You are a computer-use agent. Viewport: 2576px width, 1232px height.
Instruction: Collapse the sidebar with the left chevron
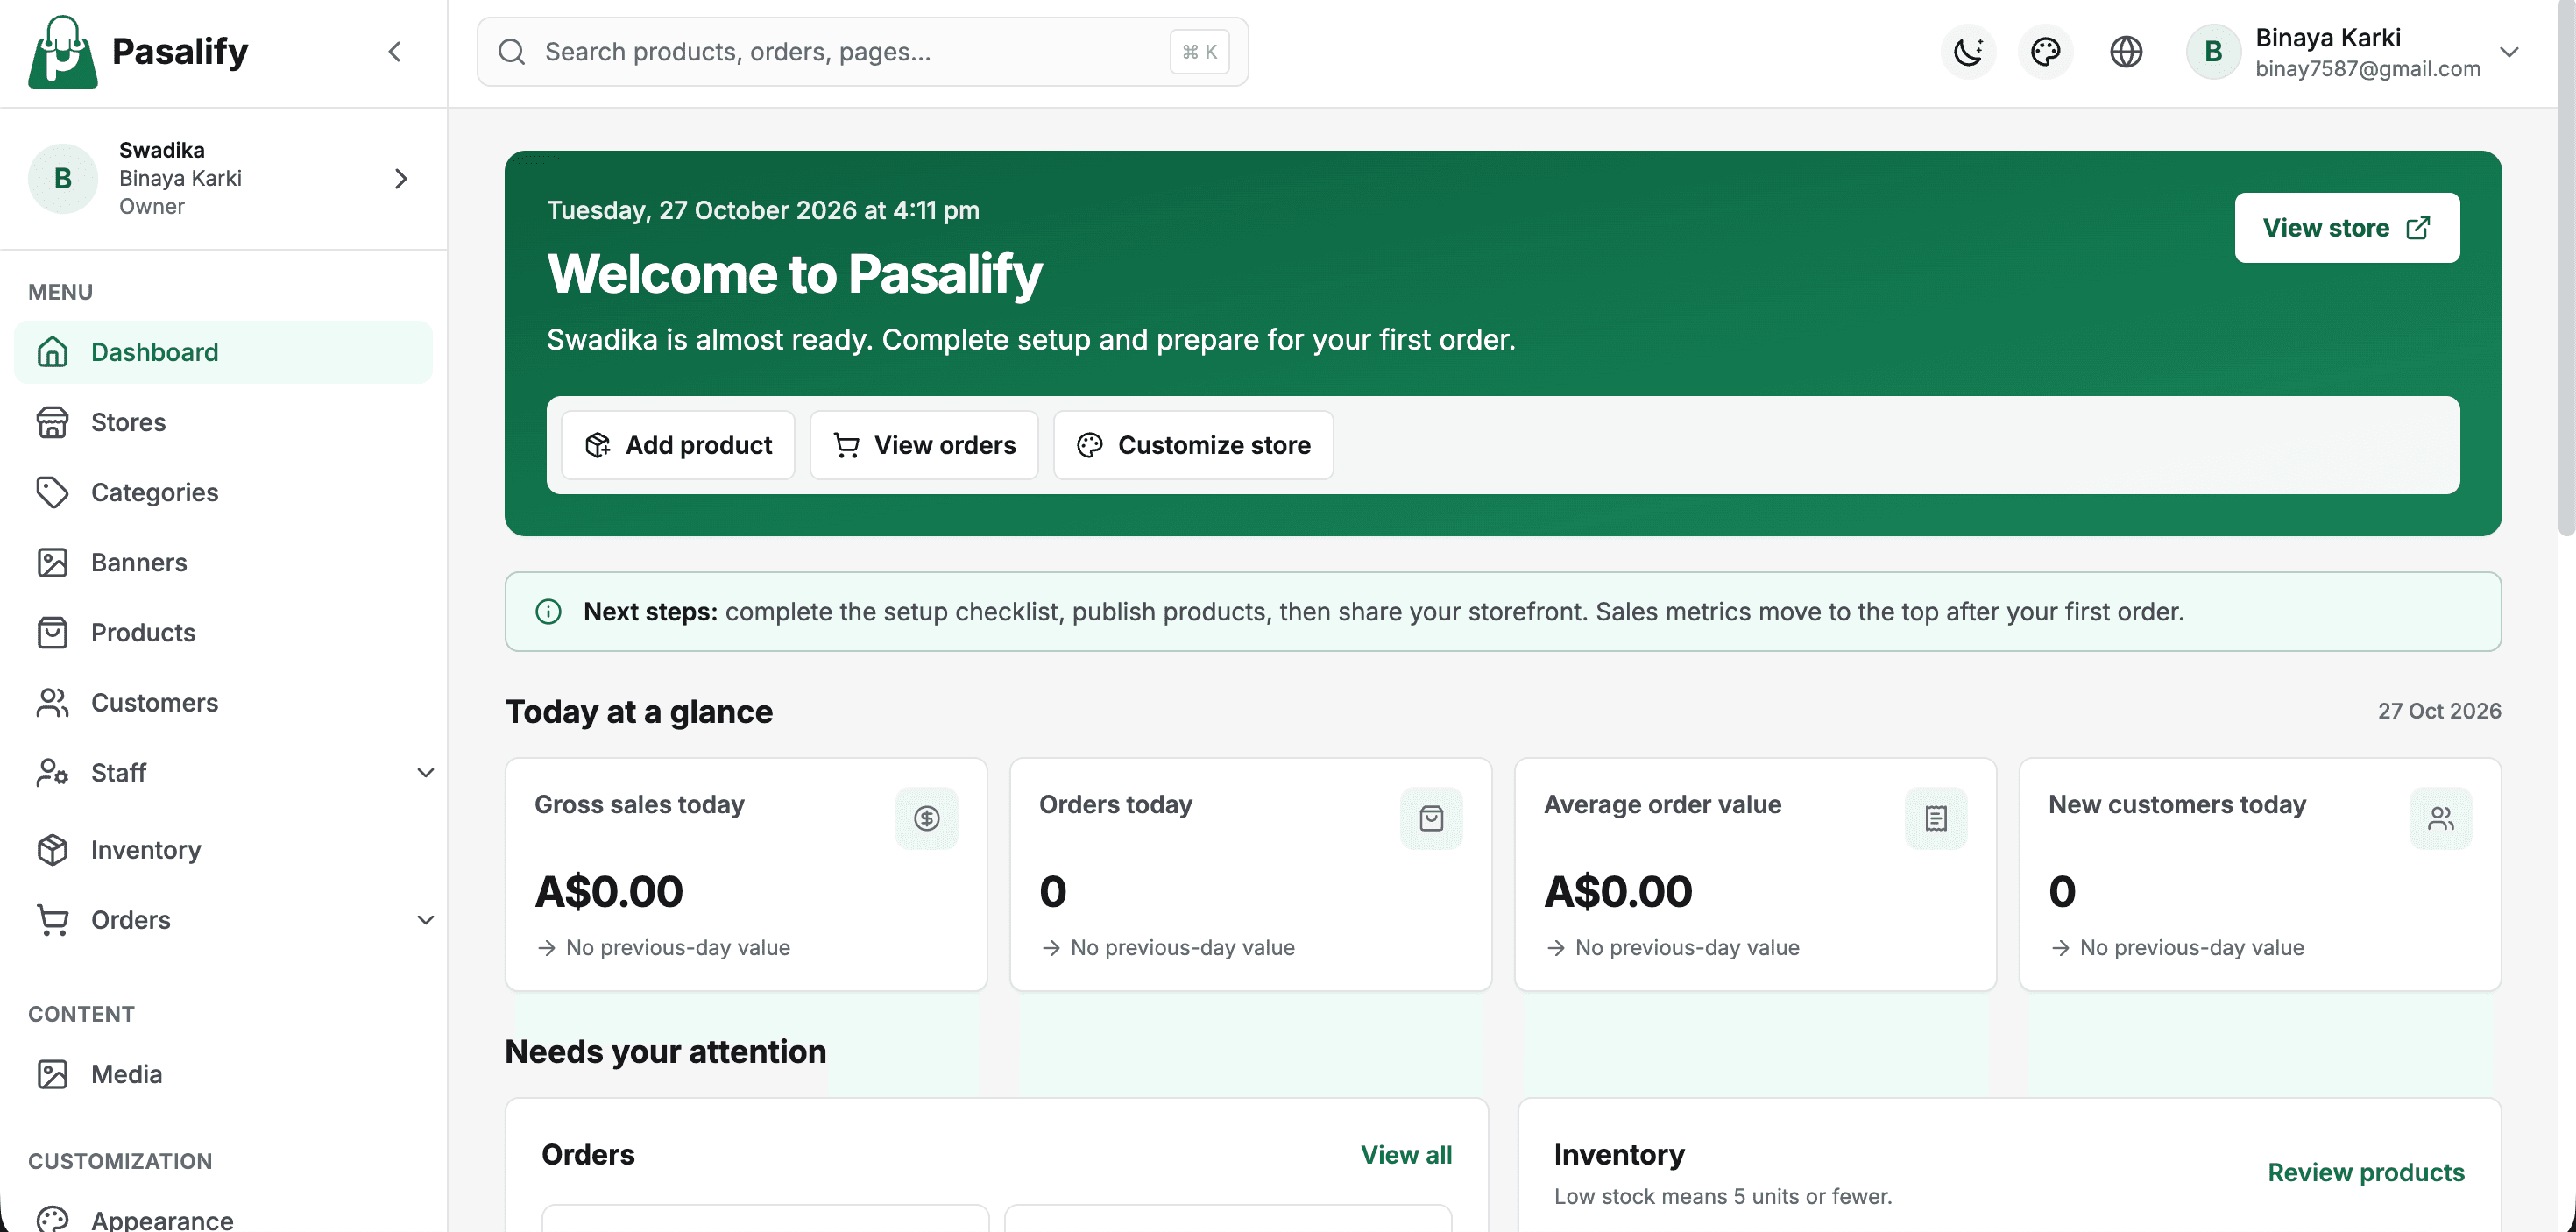pos(395,52)
